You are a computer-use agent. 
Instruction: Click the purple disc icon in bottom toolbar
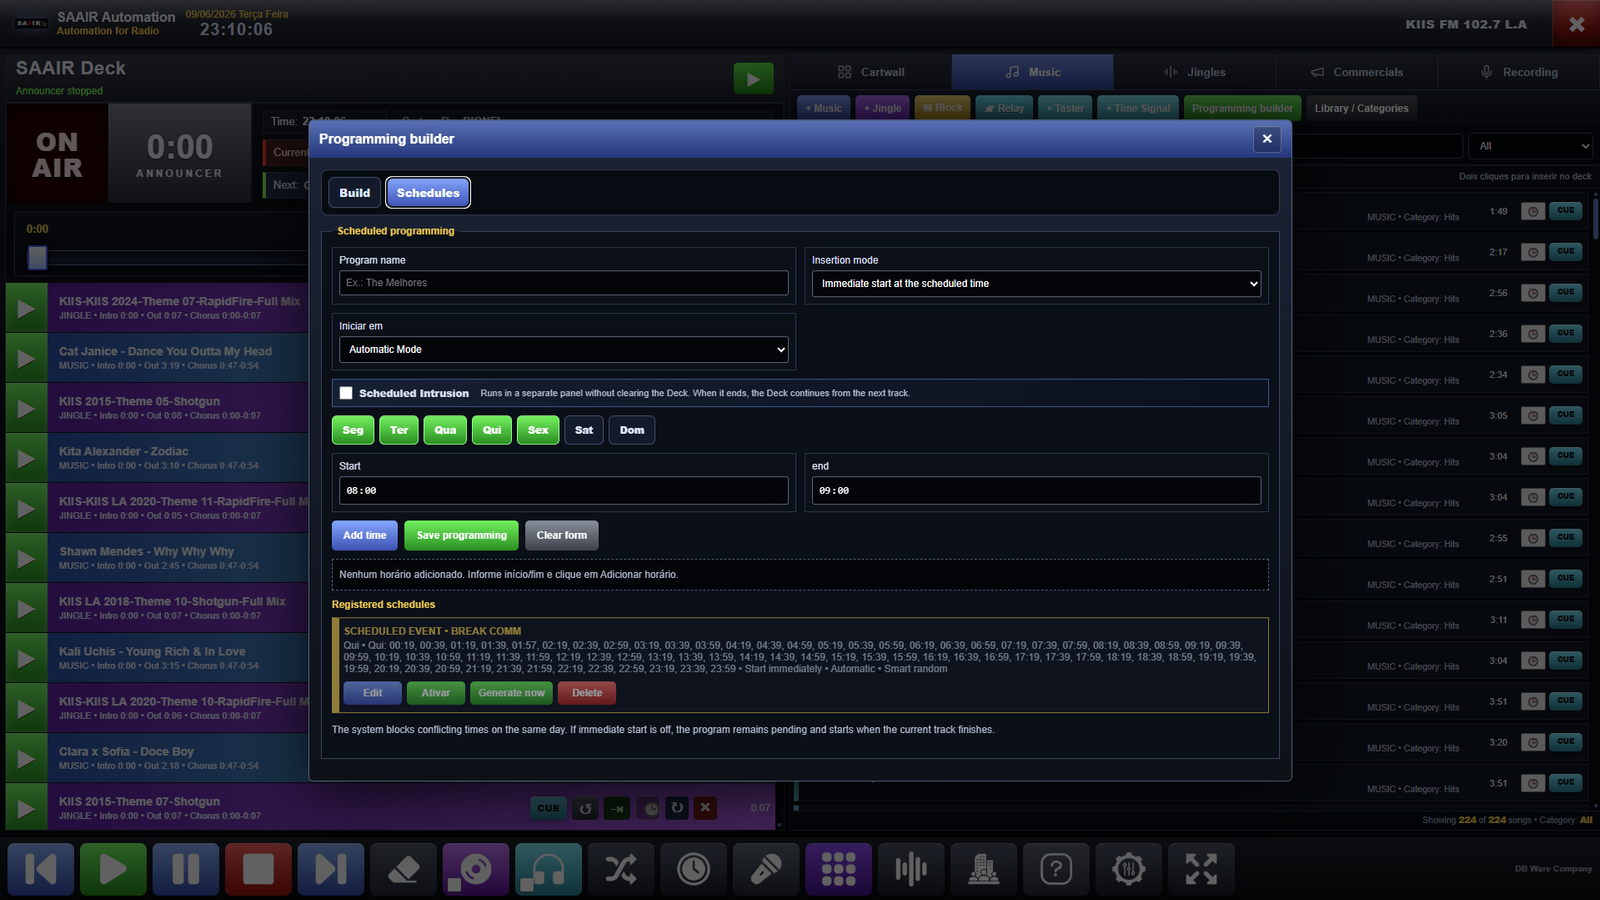click(x=476, y=869)
